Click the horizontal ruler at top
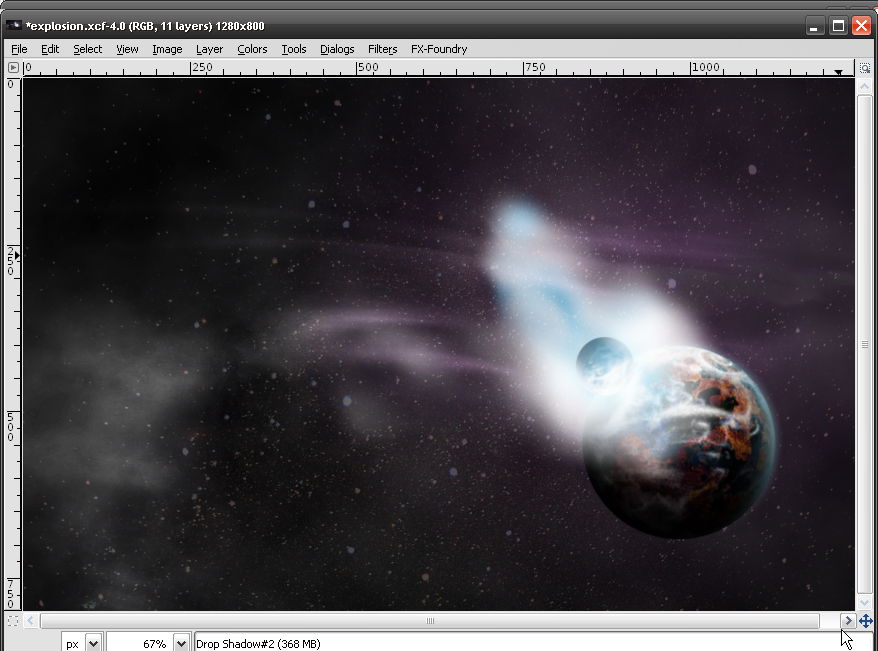This screenshot has height=651, width=878. coord(438,68)
